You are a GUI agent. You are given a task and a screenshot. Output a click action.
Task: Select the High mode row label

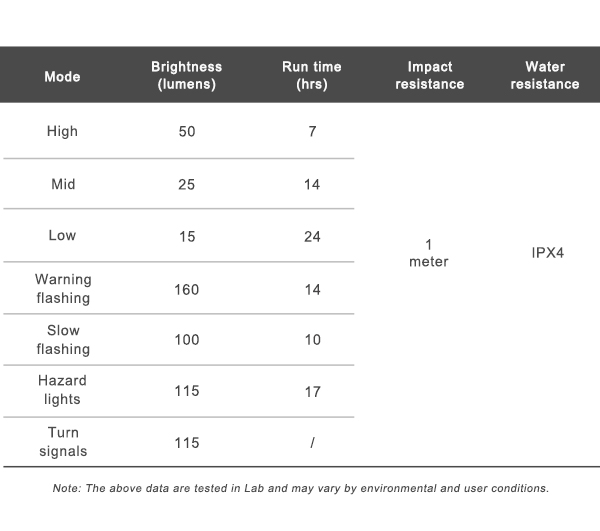tap(62, 131)
